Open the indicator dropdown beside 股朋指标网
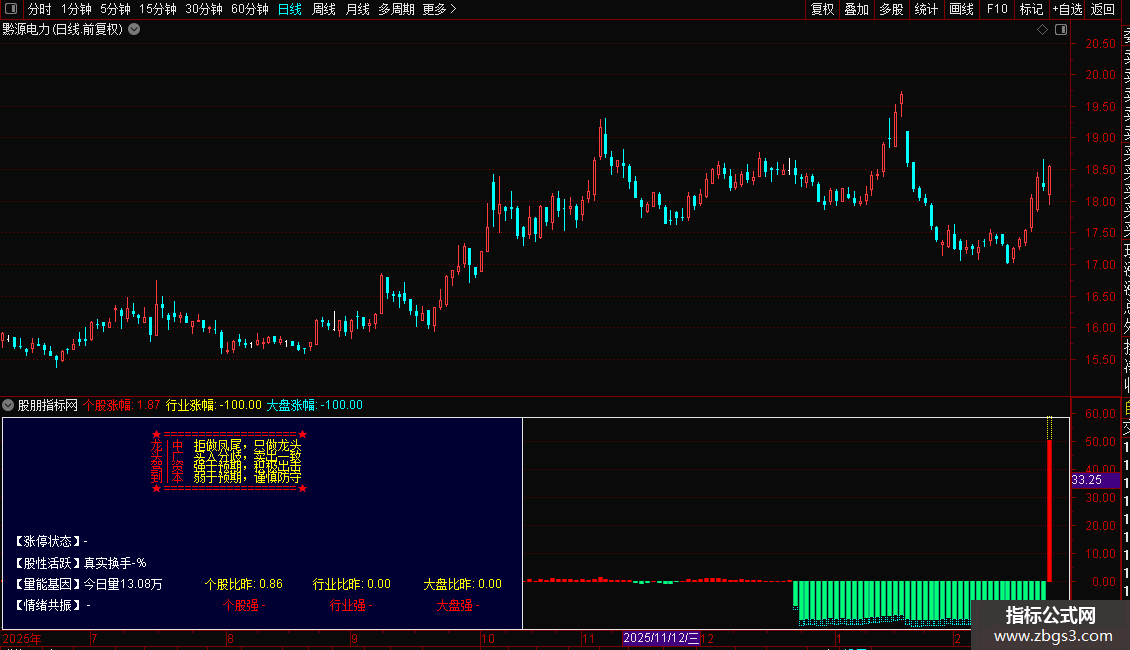Screen dimensions: 1130x650 pyautogui.click(x=8, y=405)
